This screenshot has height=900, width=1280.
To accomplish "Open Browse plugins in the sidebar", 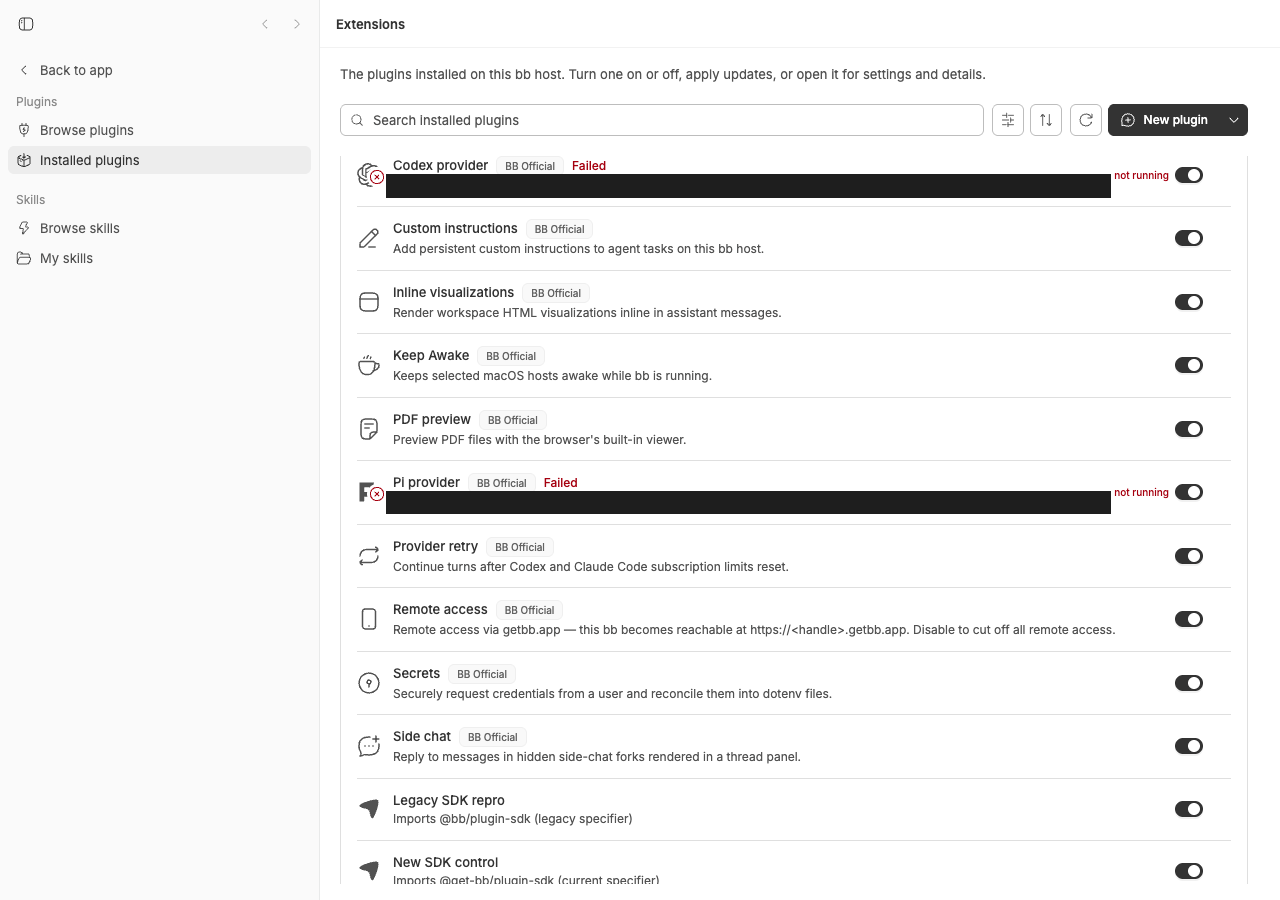I will point(160,130).
